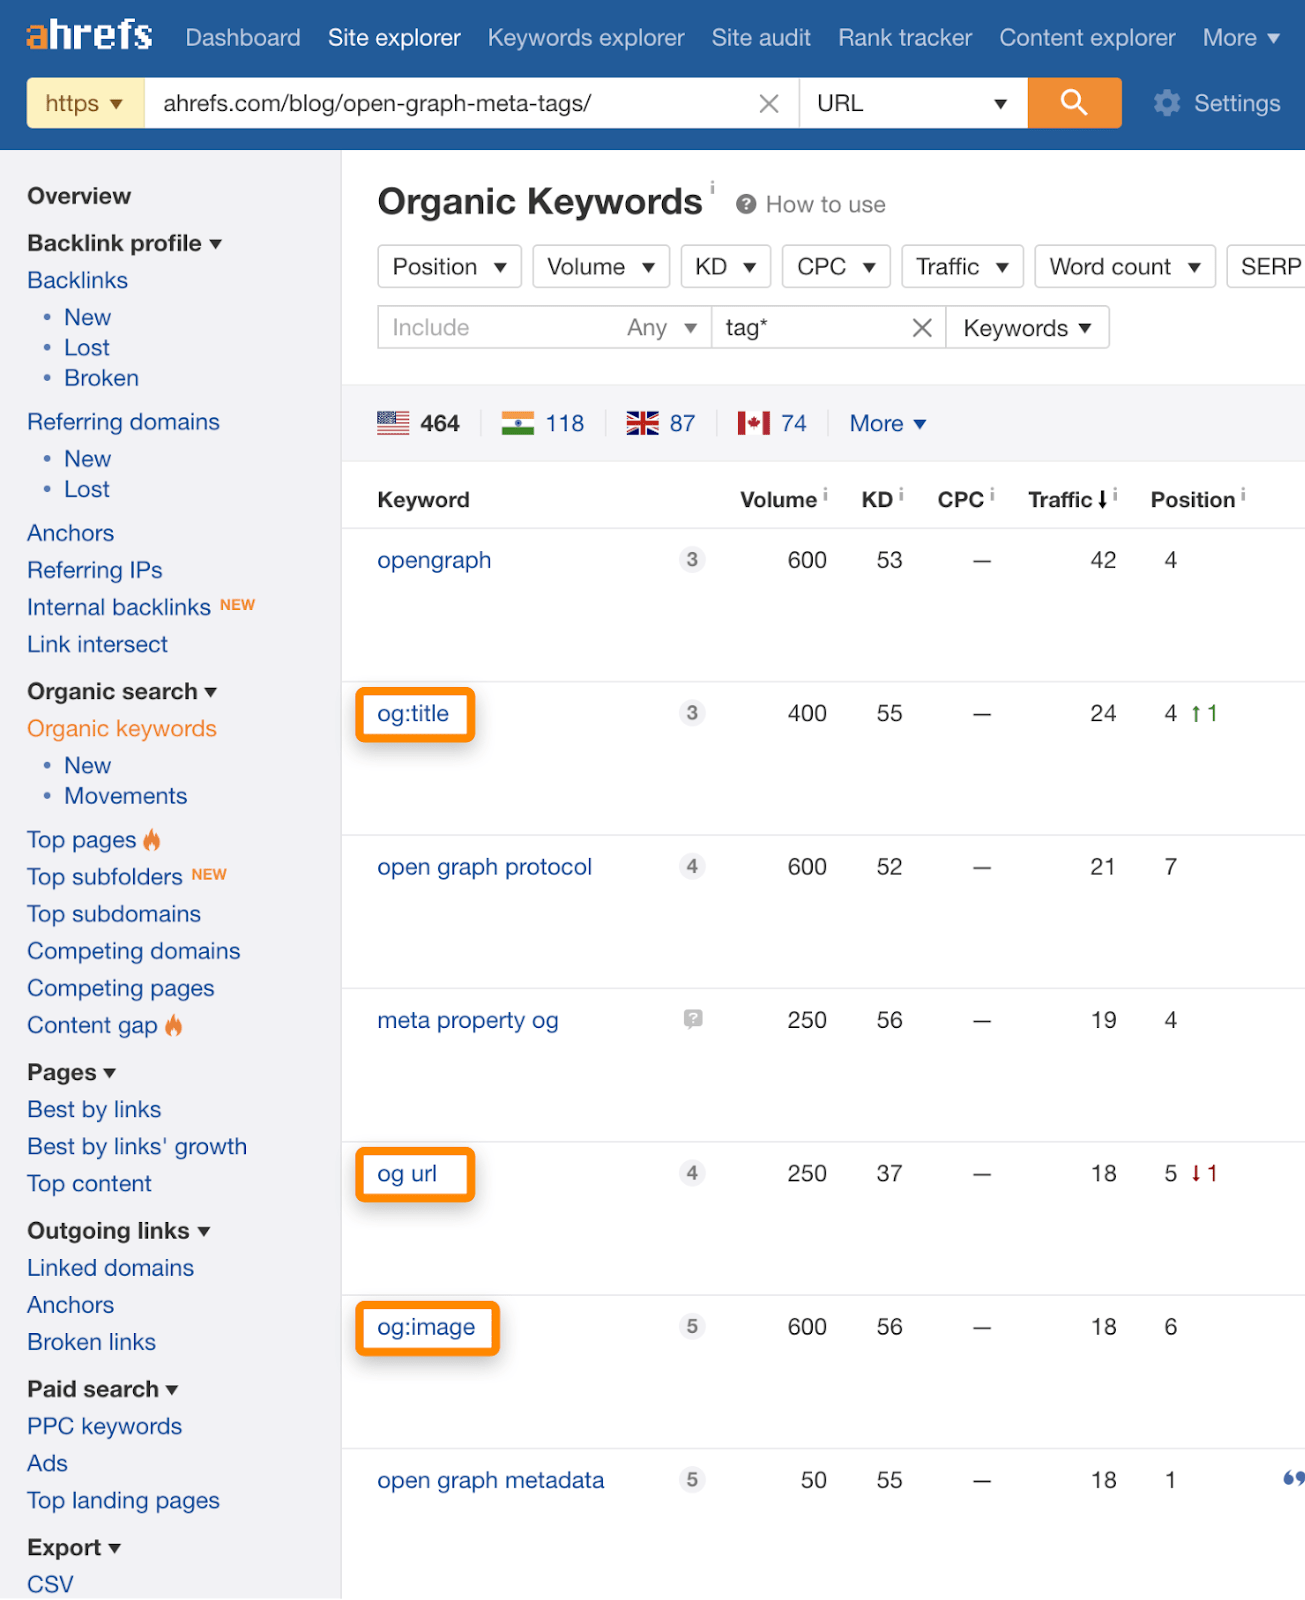This screenshot has width=1305, height=1600.
Task: Click the Position column info icon
Action: (1243, 494)
